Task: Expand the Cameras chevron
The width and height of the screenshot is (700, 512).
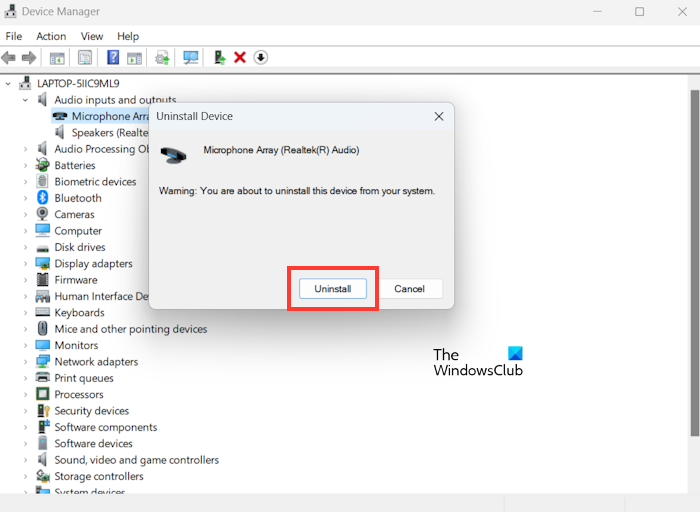Action: [25, 215]
